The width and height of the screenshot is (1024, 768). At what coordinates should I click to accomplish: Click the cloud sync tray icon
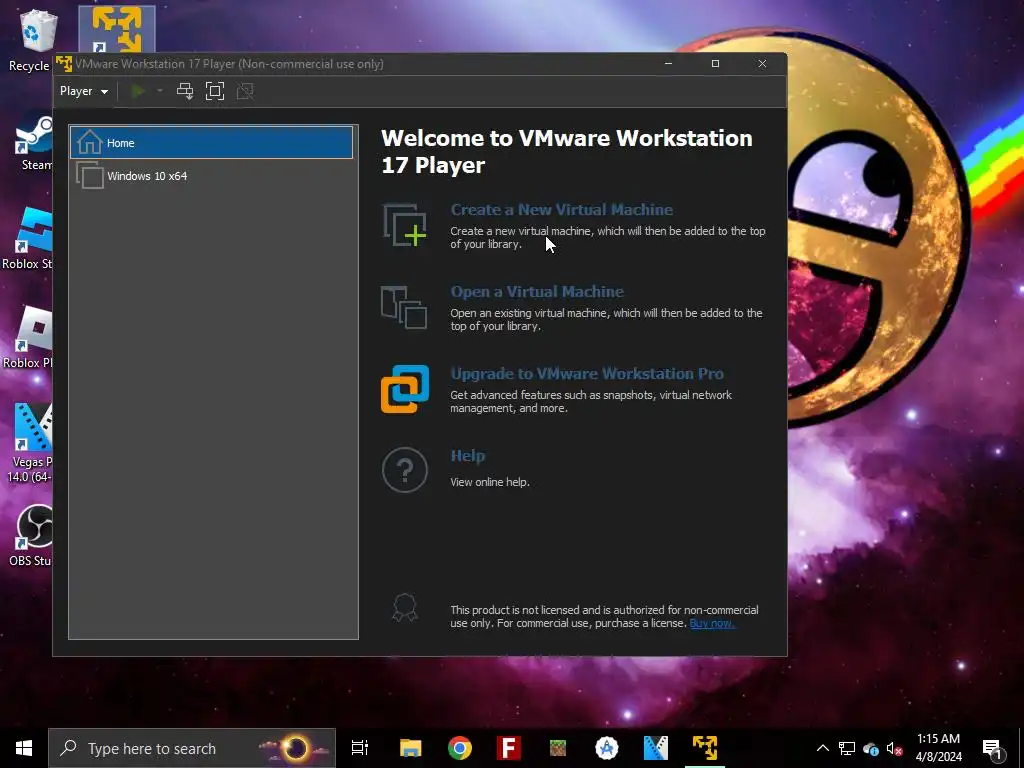click(871, 748)
